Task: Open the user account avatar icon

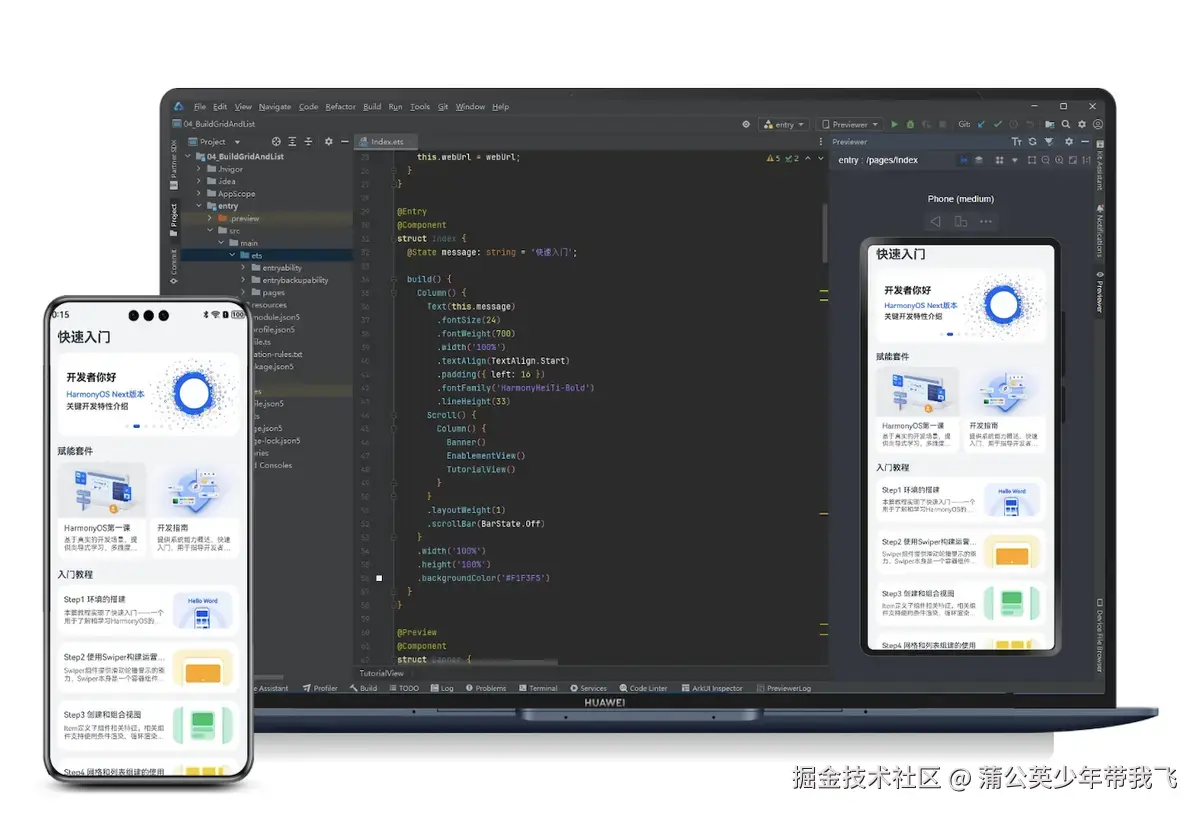Action: (1098, 124)
